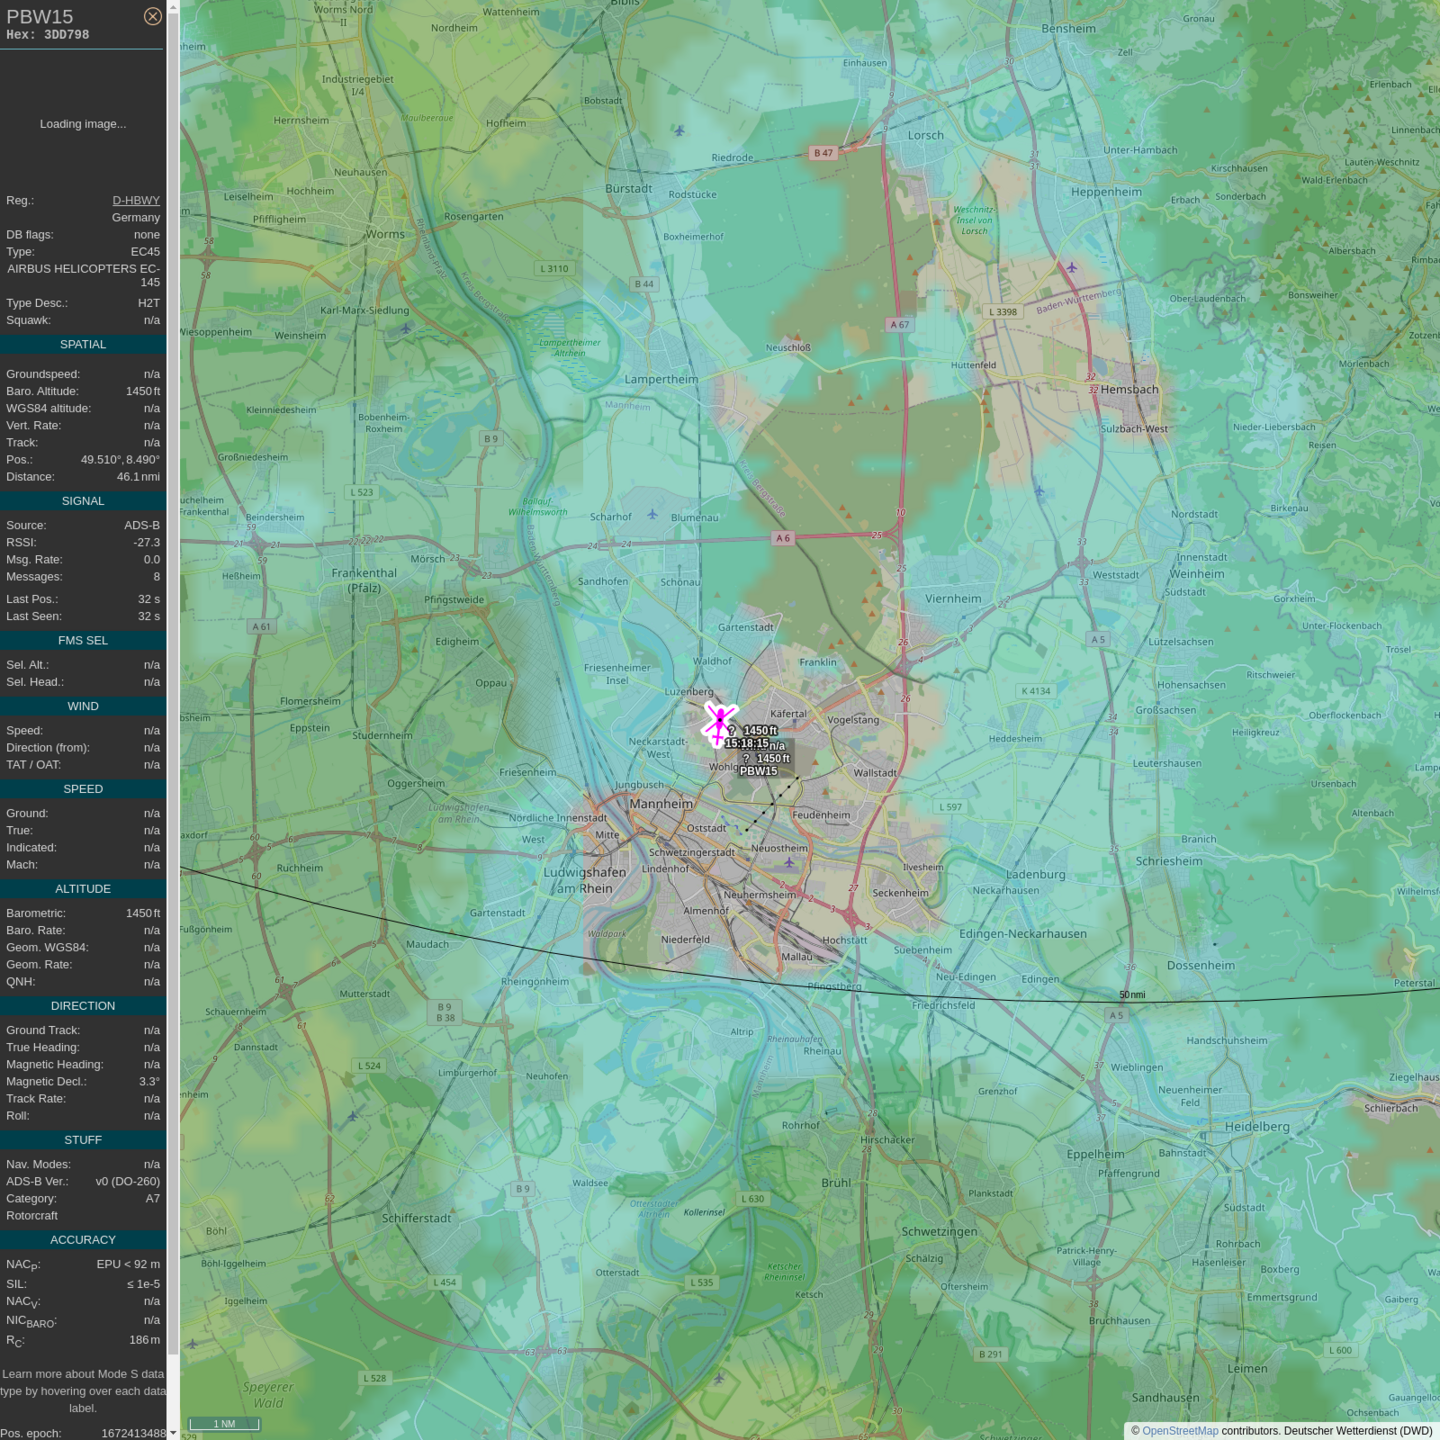1440x1440 pixels.
Task: Click the airfield icon near Worms
Action: pos(405,327)
